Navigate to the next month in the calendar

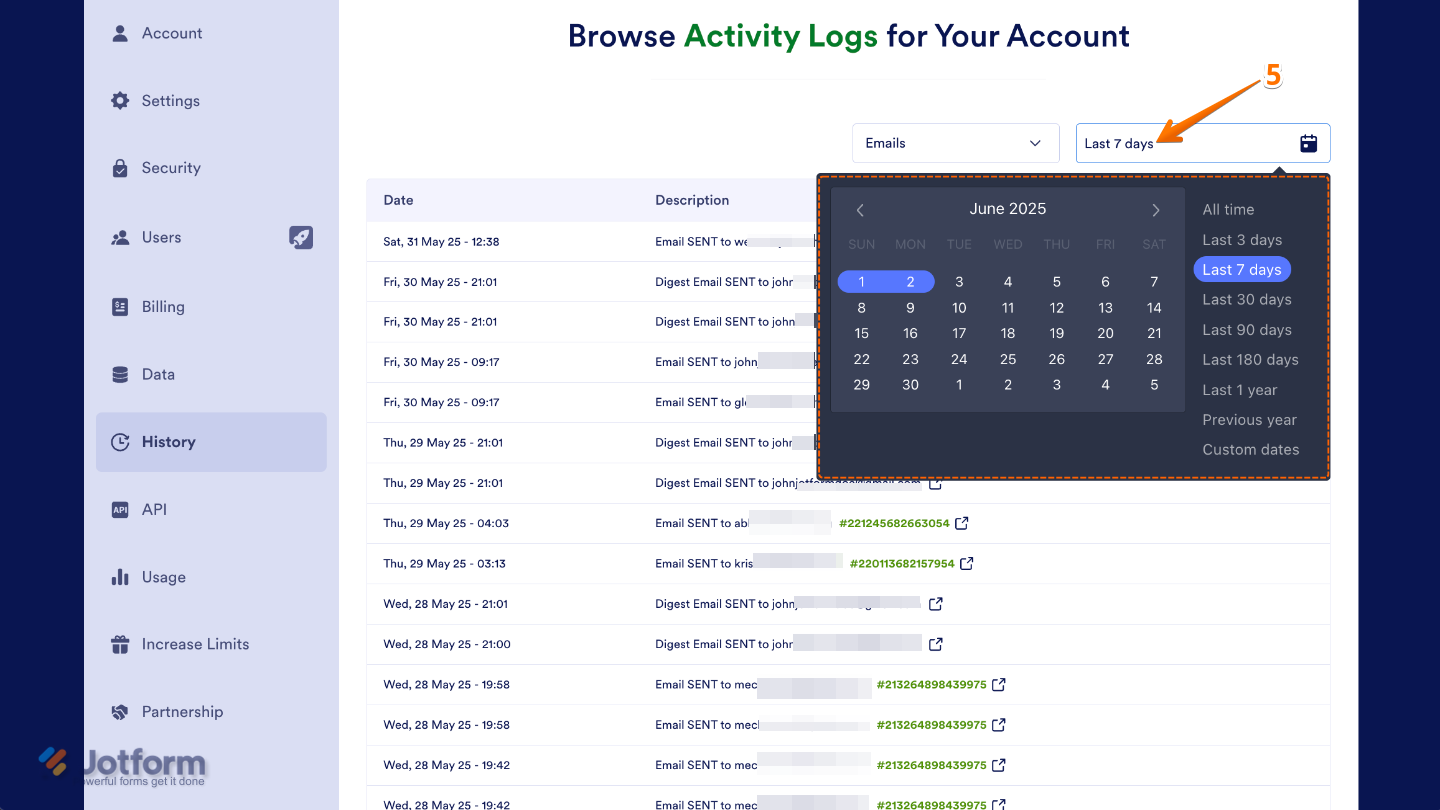coord(1155,209)
